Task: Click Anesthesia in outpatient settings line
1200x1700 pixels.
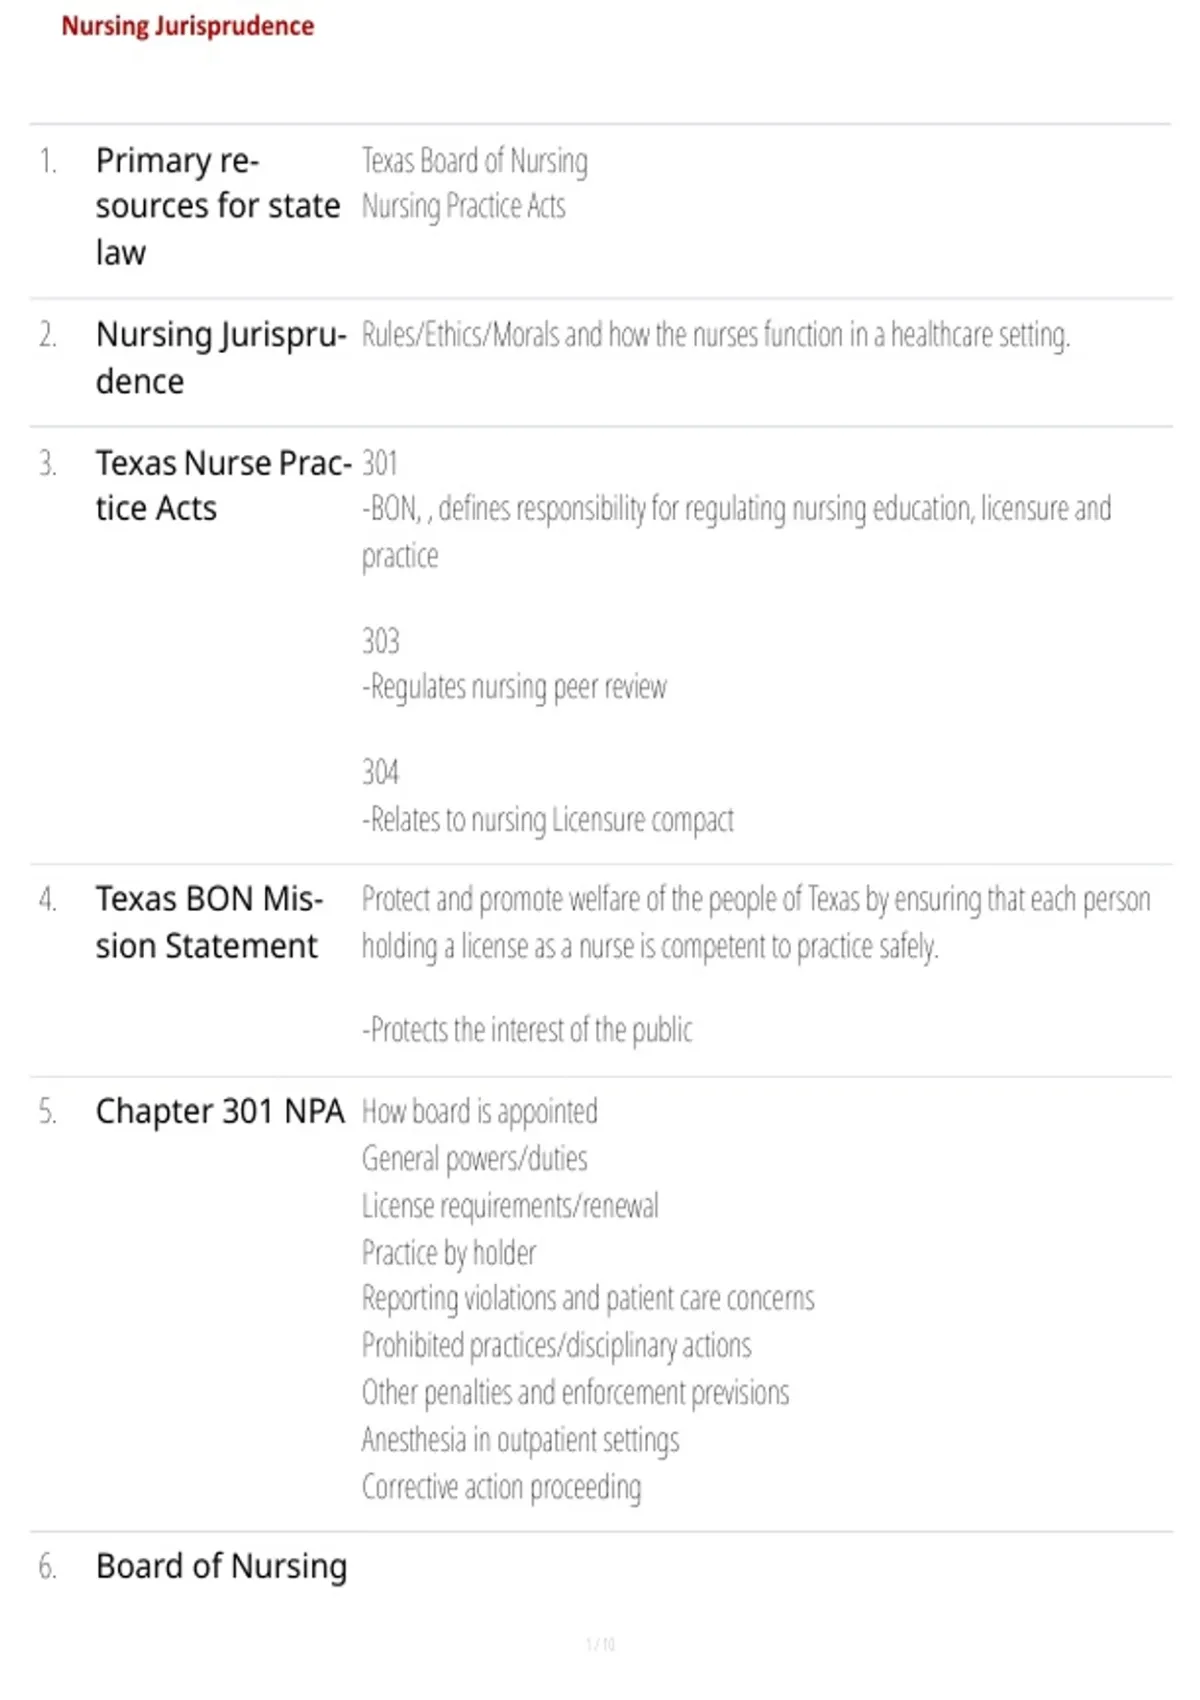Action: pyautogui.click(x=520, y=1440)
